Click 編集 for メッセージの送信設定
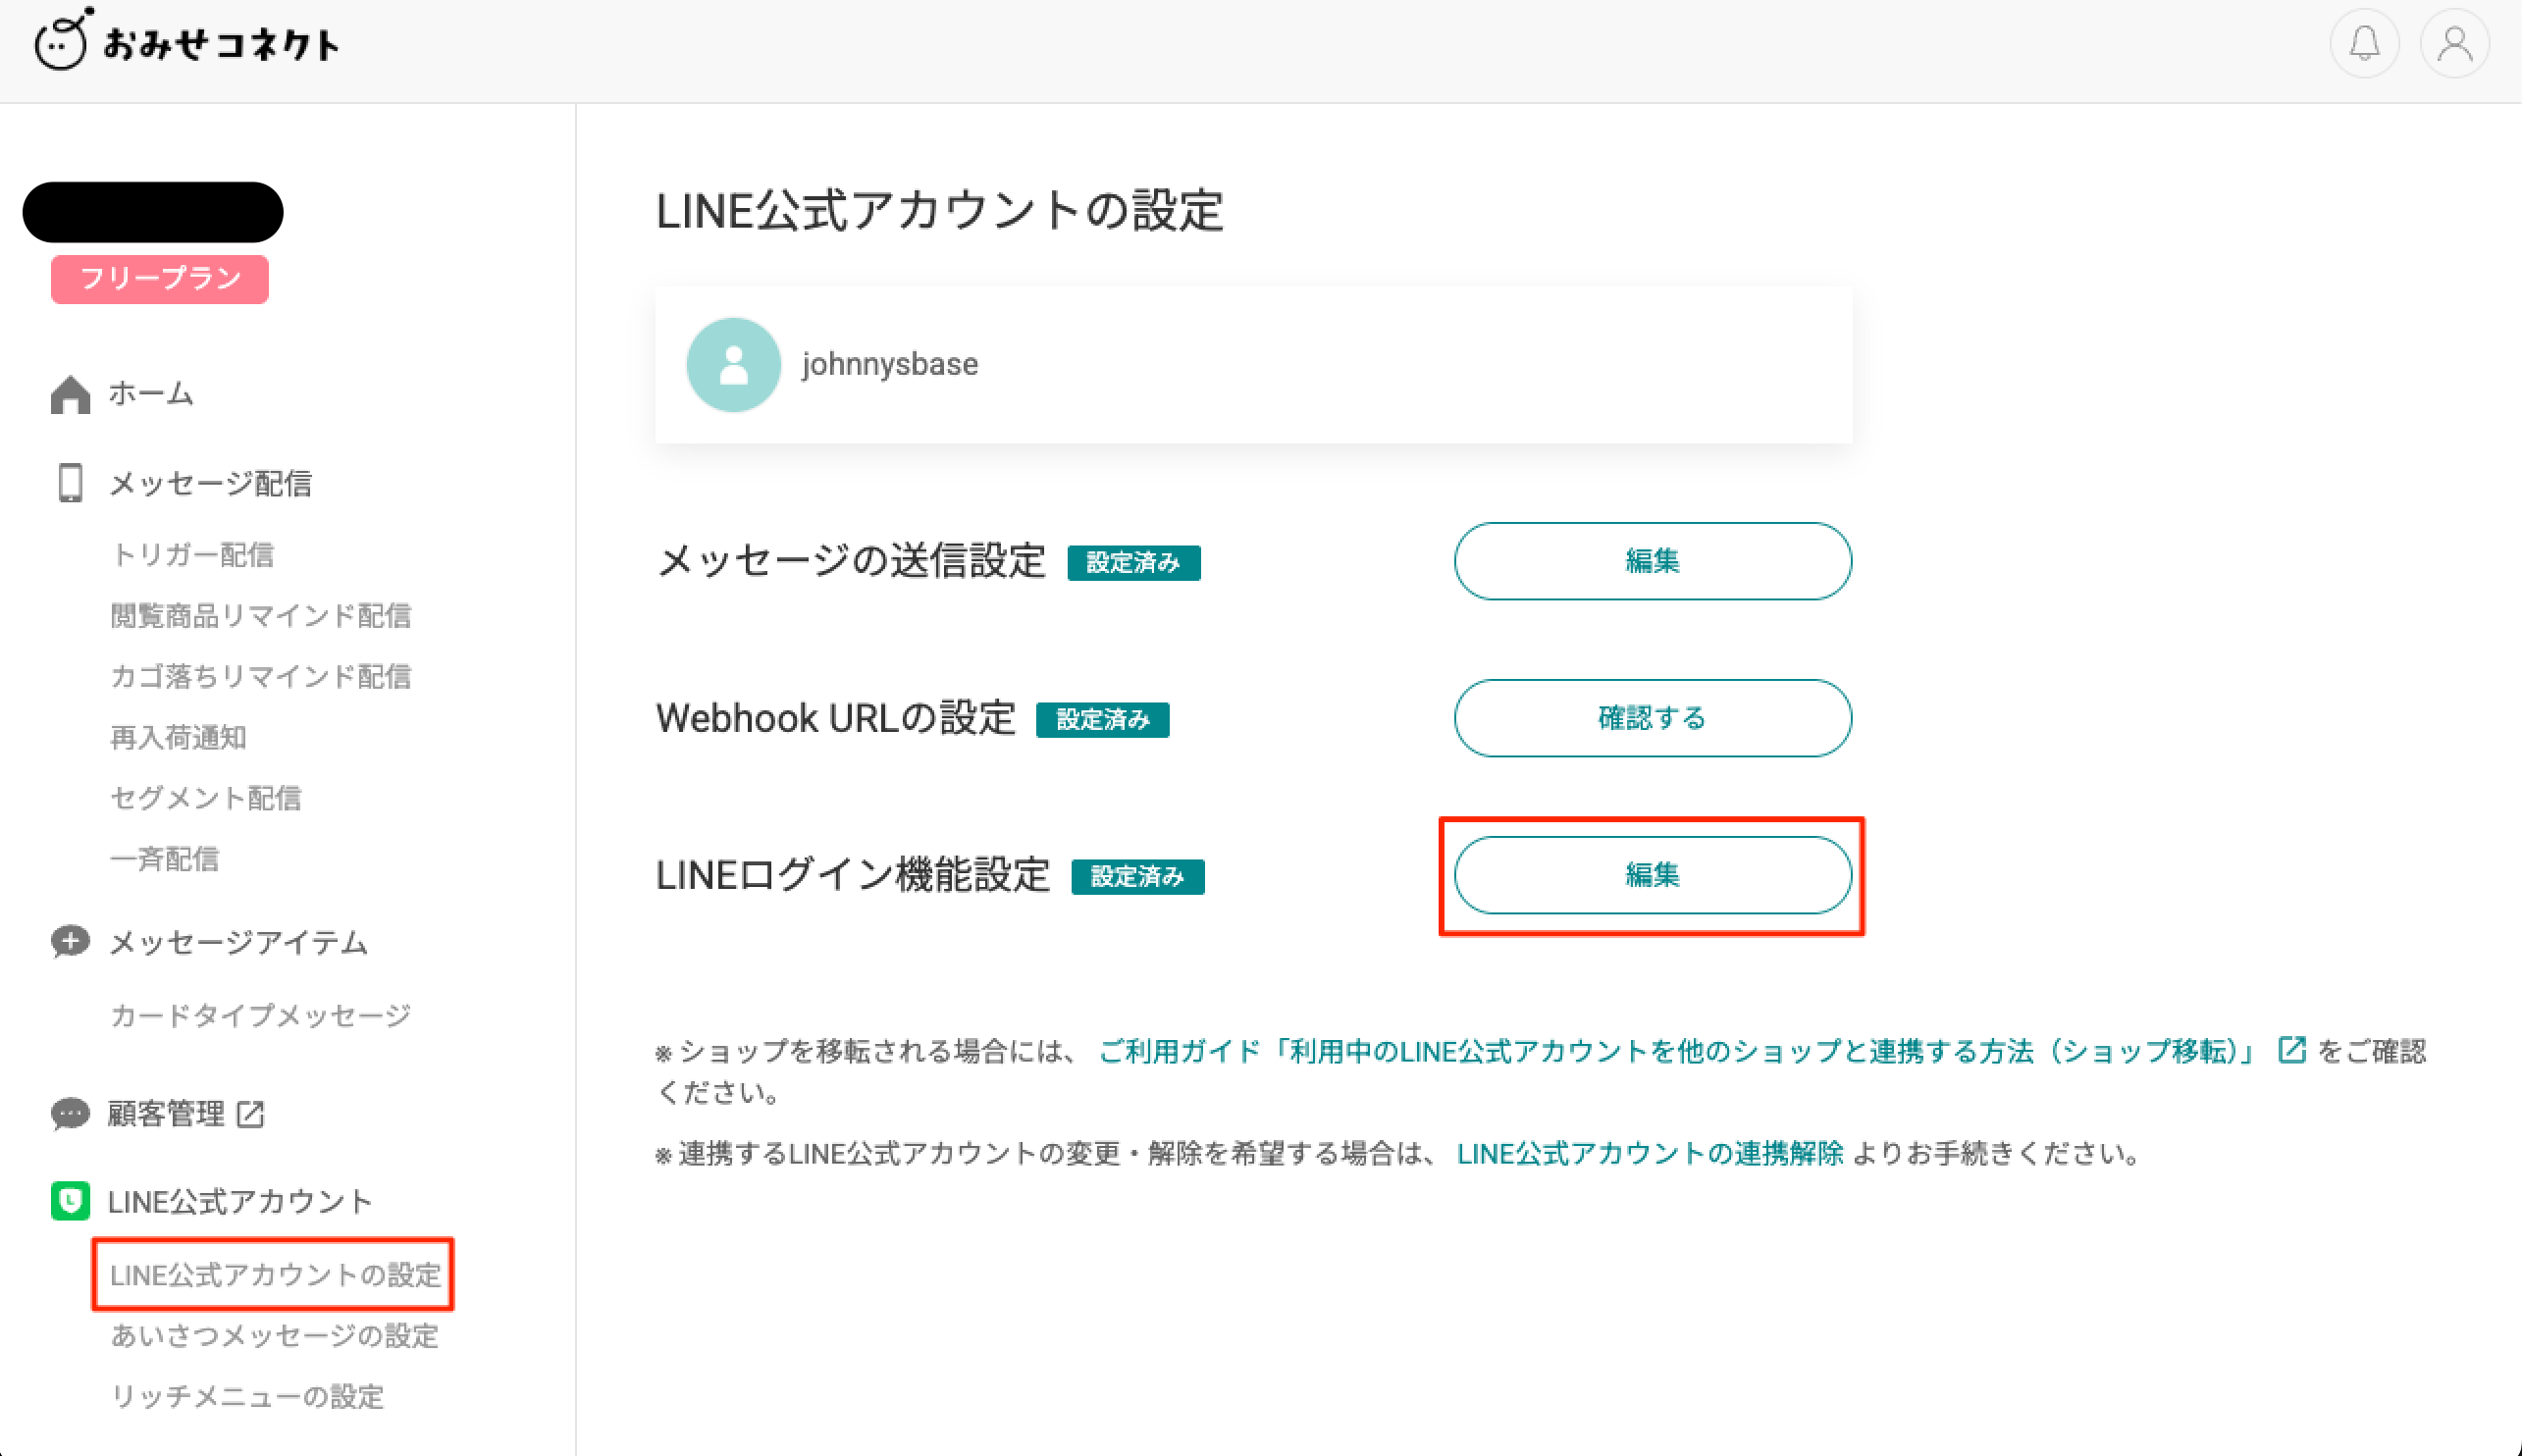Screen dimensions: 2522x1456 1652,561
